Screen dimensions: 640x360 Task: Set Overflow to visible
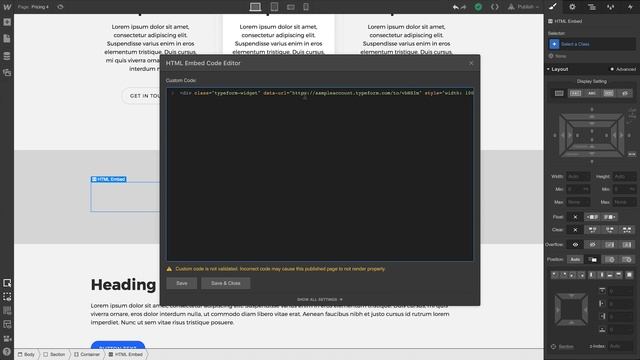coord(575,245)
